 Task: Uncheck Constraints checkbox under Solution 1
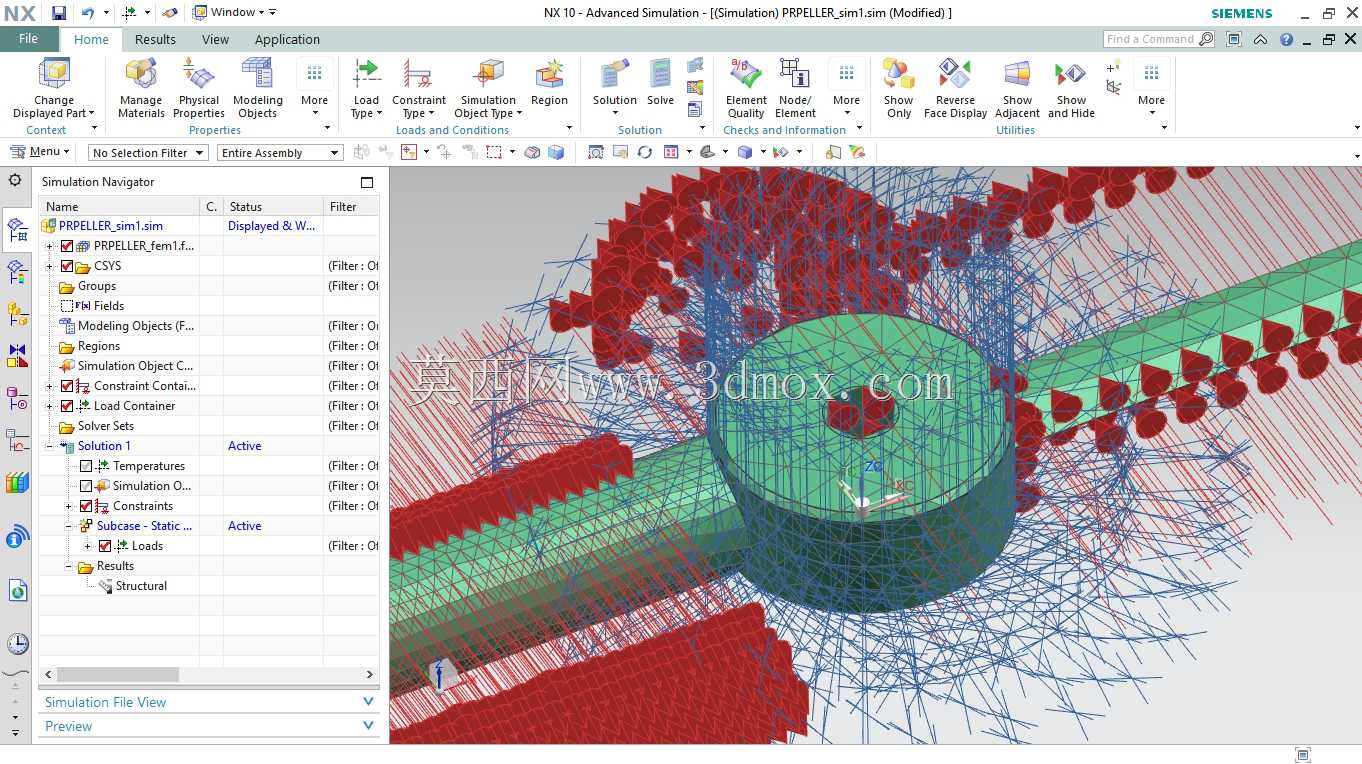coord(86,506)
